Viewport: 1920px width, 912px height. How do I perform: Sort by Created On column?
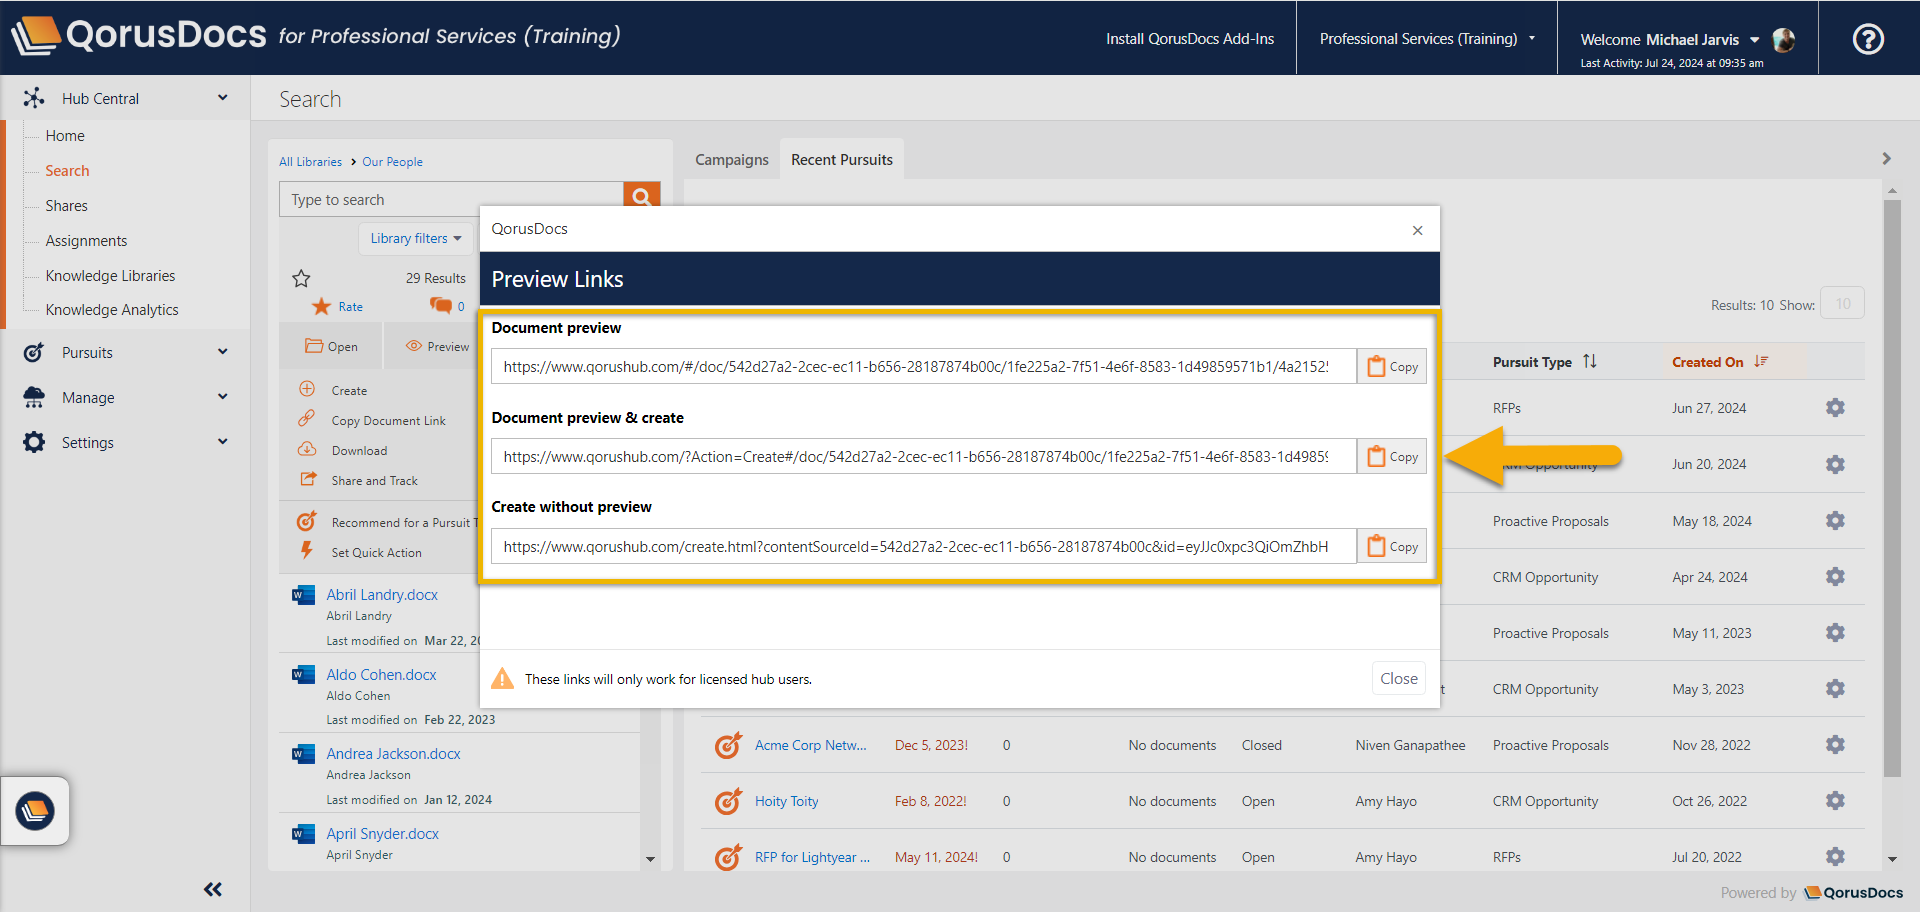click(x=1720, y=362)
